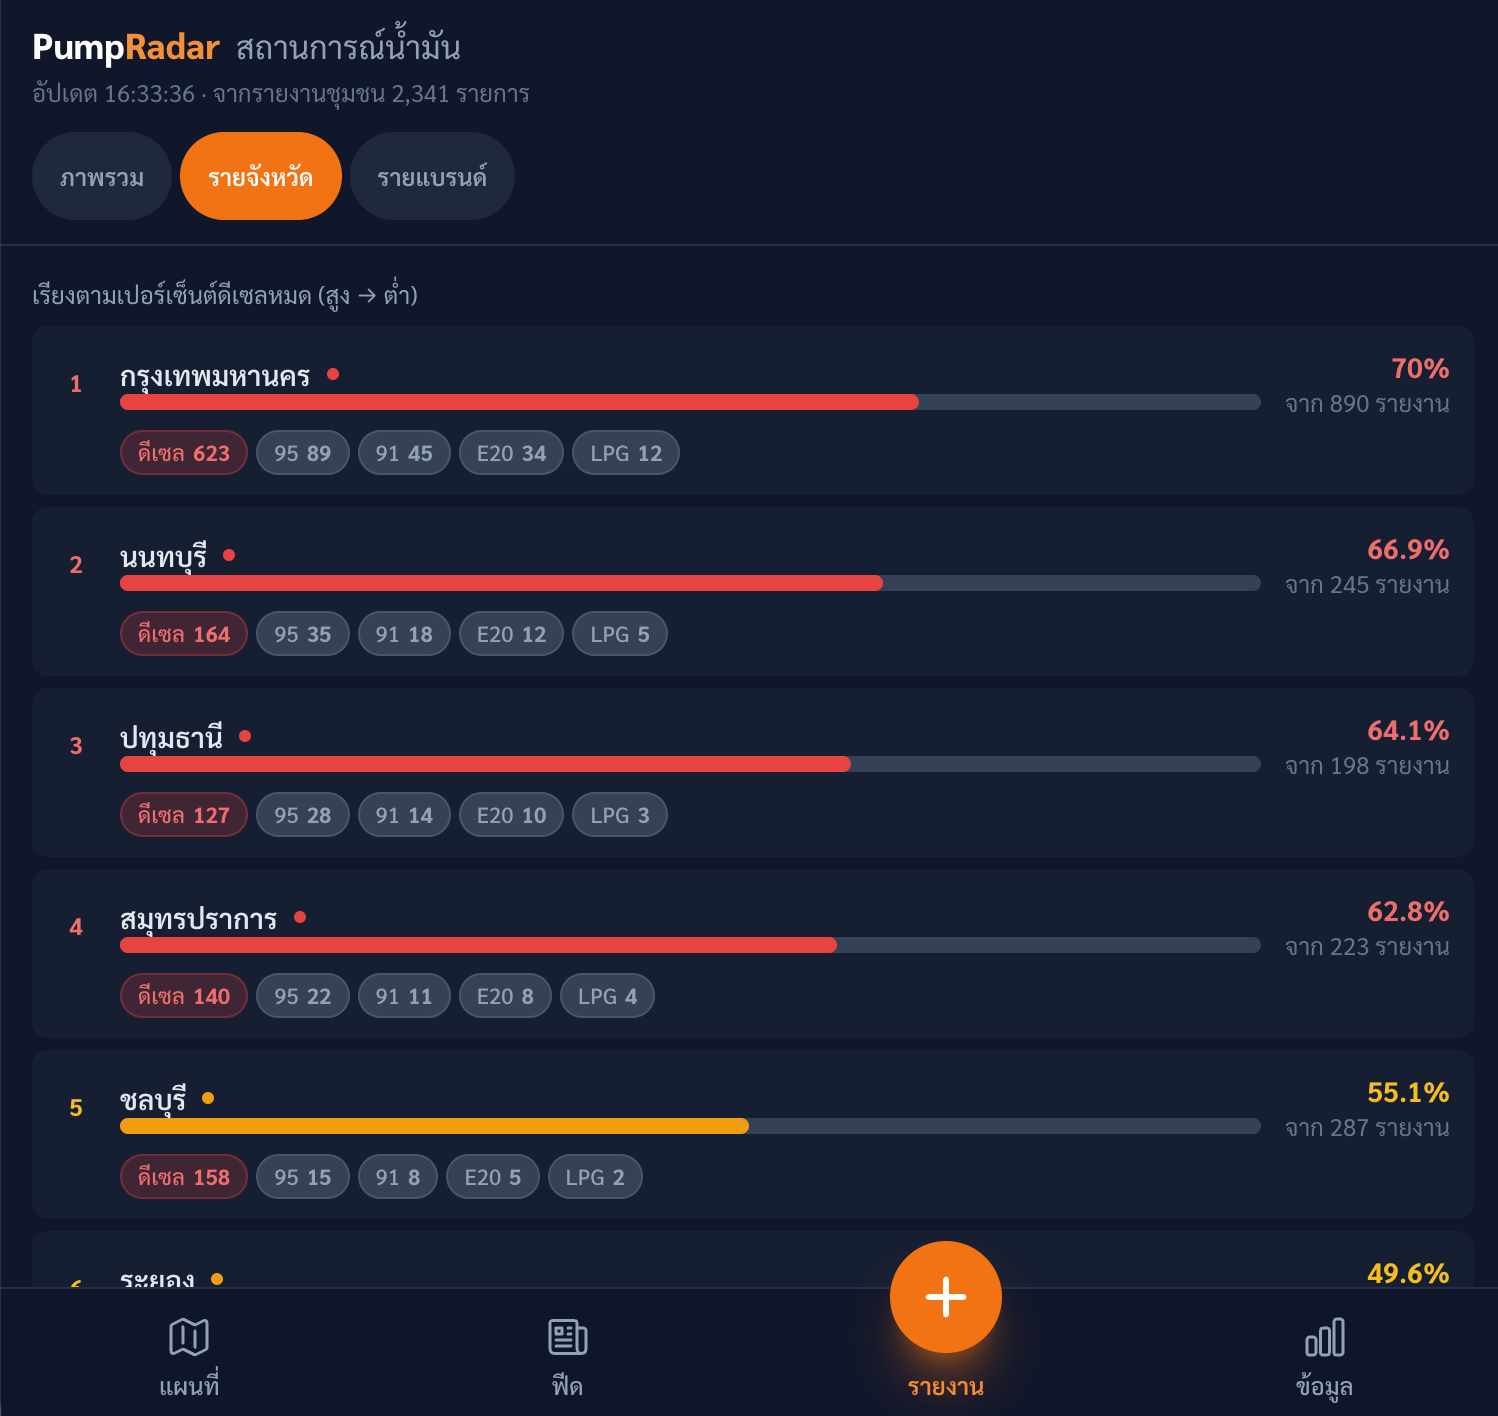Click the sort order label for diesel percentage

pyautogui.click(x=225, y=295)
